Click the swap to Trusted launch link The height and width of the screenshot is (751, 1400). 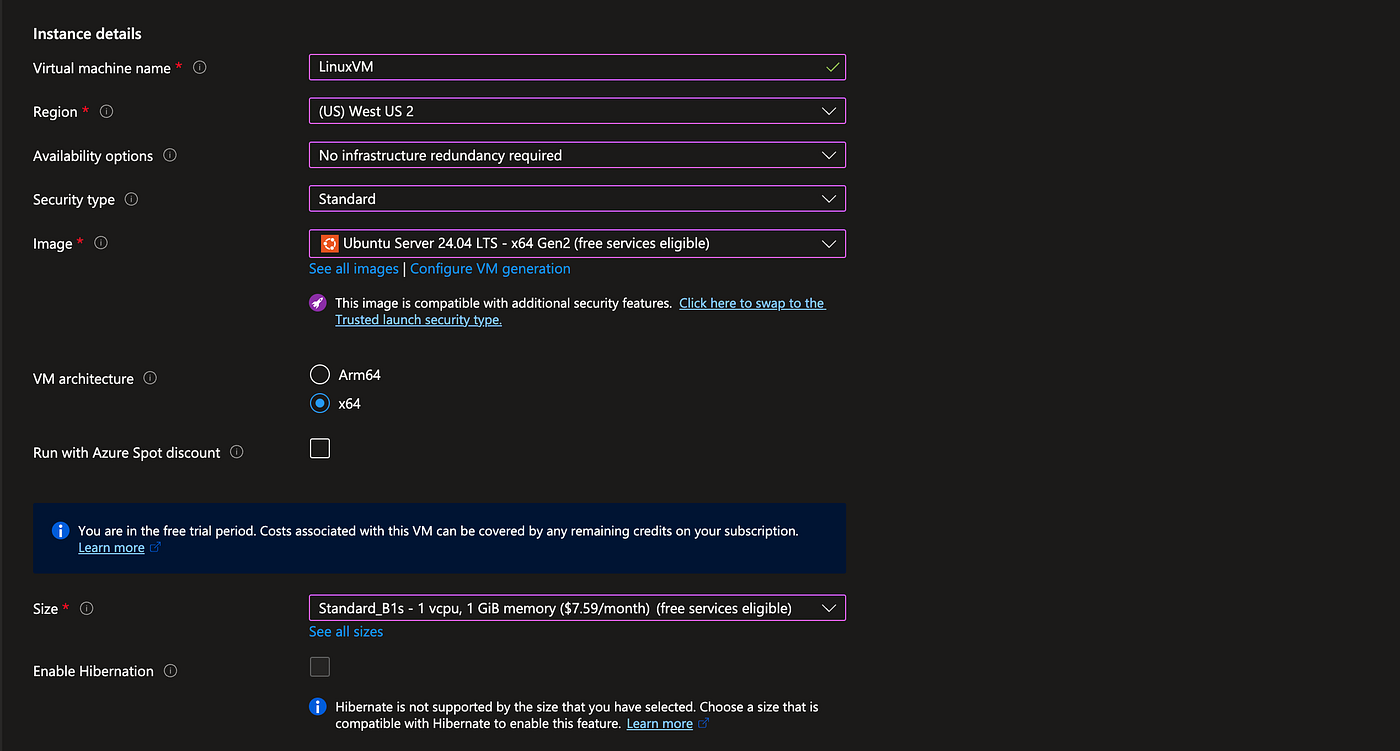(580, 312)
